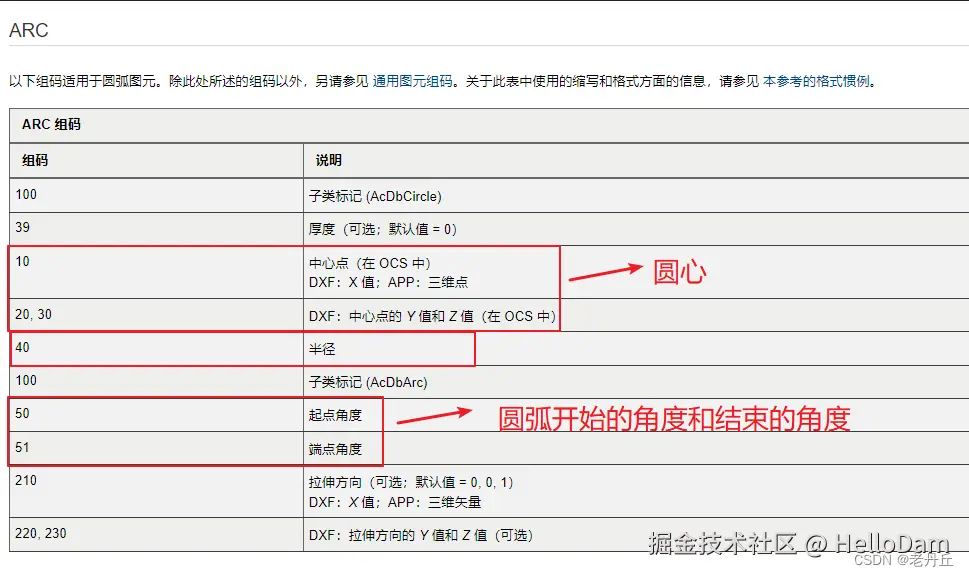This screenshot has height=576, width=969.
Task: Select the ARC 组码 table title
Action: coord(51,124)
